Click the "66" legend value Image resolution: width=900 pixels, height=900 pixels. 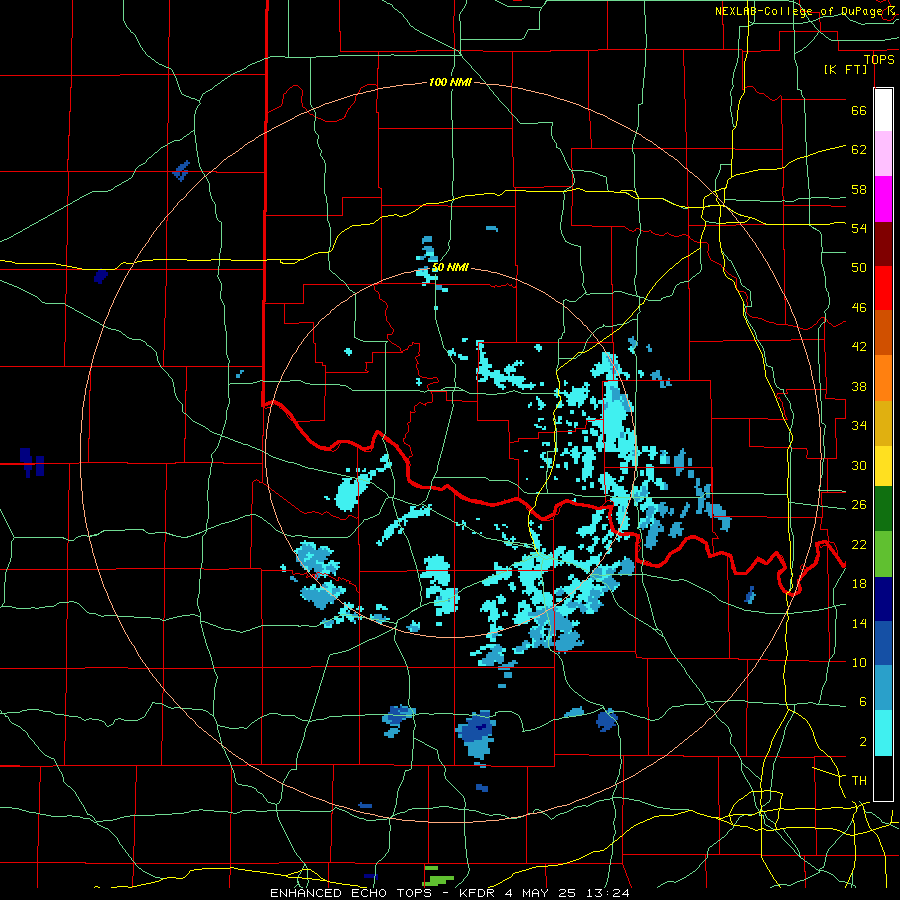pos(859,110)
